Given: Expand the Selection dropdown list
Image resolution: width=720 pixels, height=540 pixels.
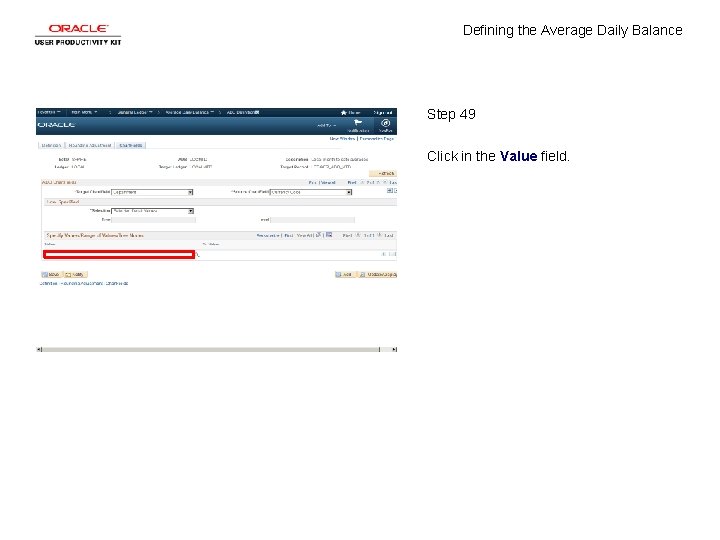Looking at the screenshot, I should click(x=152, y=211).
